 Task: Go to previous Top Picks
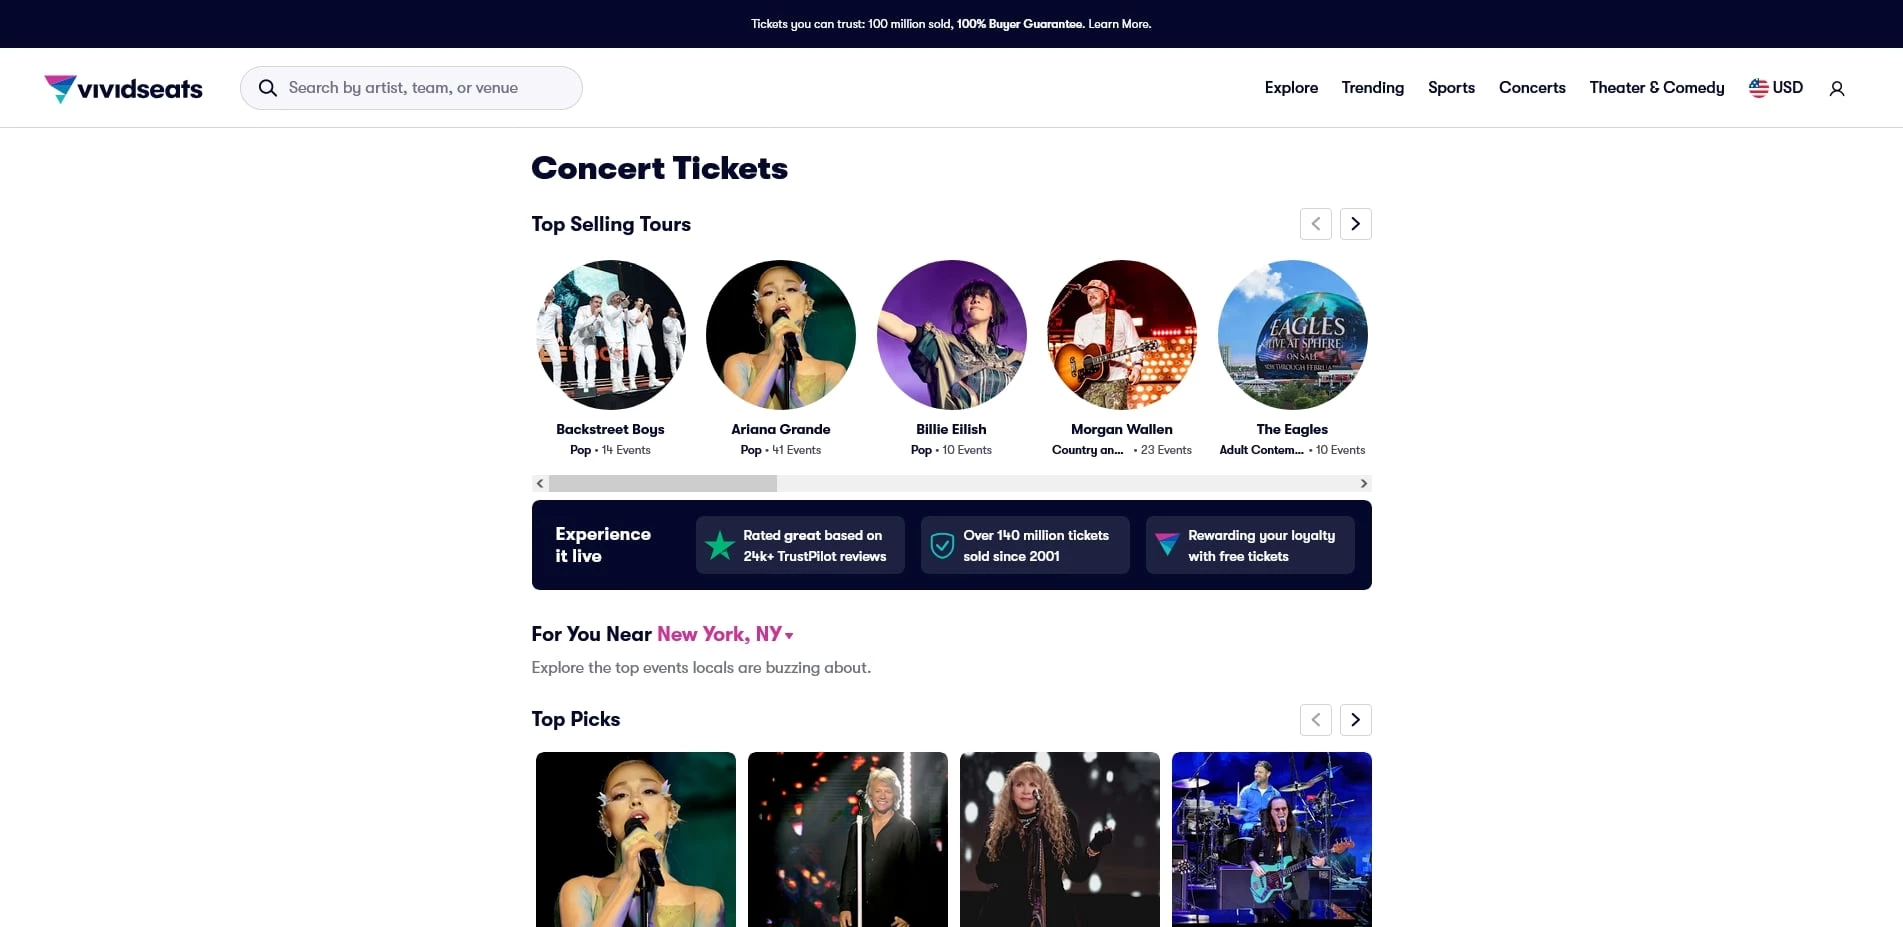click(1315, 720)
